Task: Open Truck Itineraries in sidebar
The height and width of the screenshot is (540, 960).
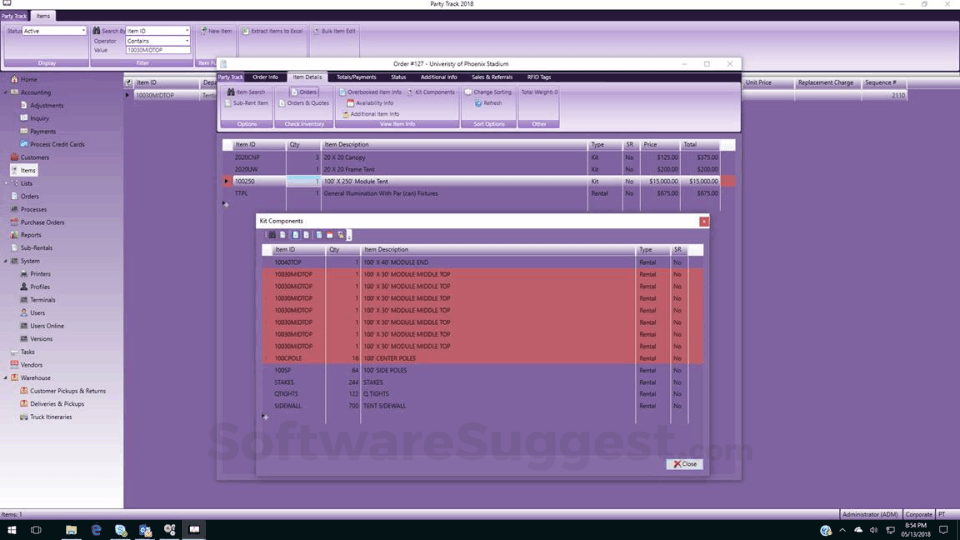Action: (x=46, y=417)
